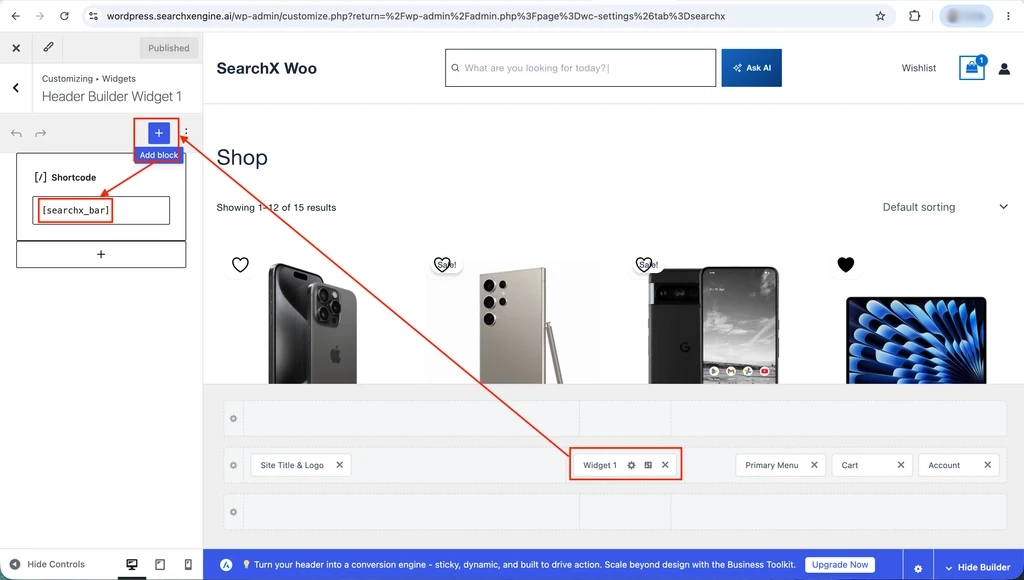Select the Widget 1 builder item
The image size is (1024, 580).
pos(600,465)
